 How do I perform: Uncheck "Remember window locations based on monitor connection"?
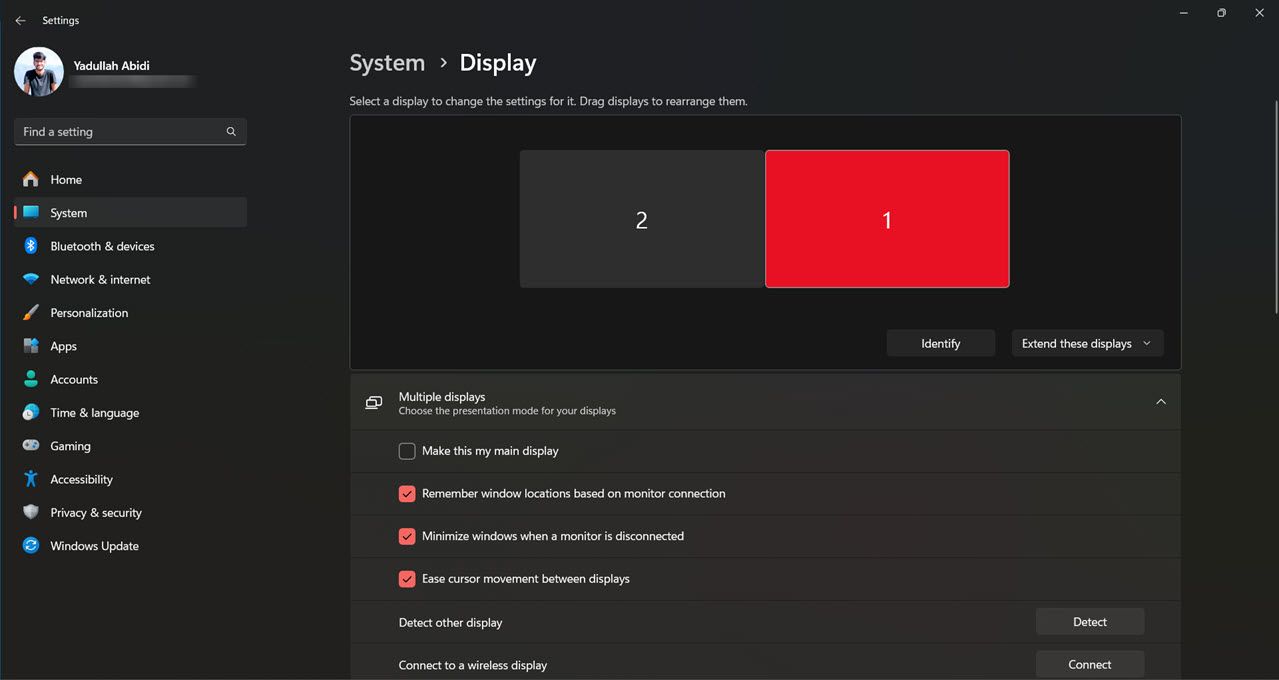pos(407,493)
